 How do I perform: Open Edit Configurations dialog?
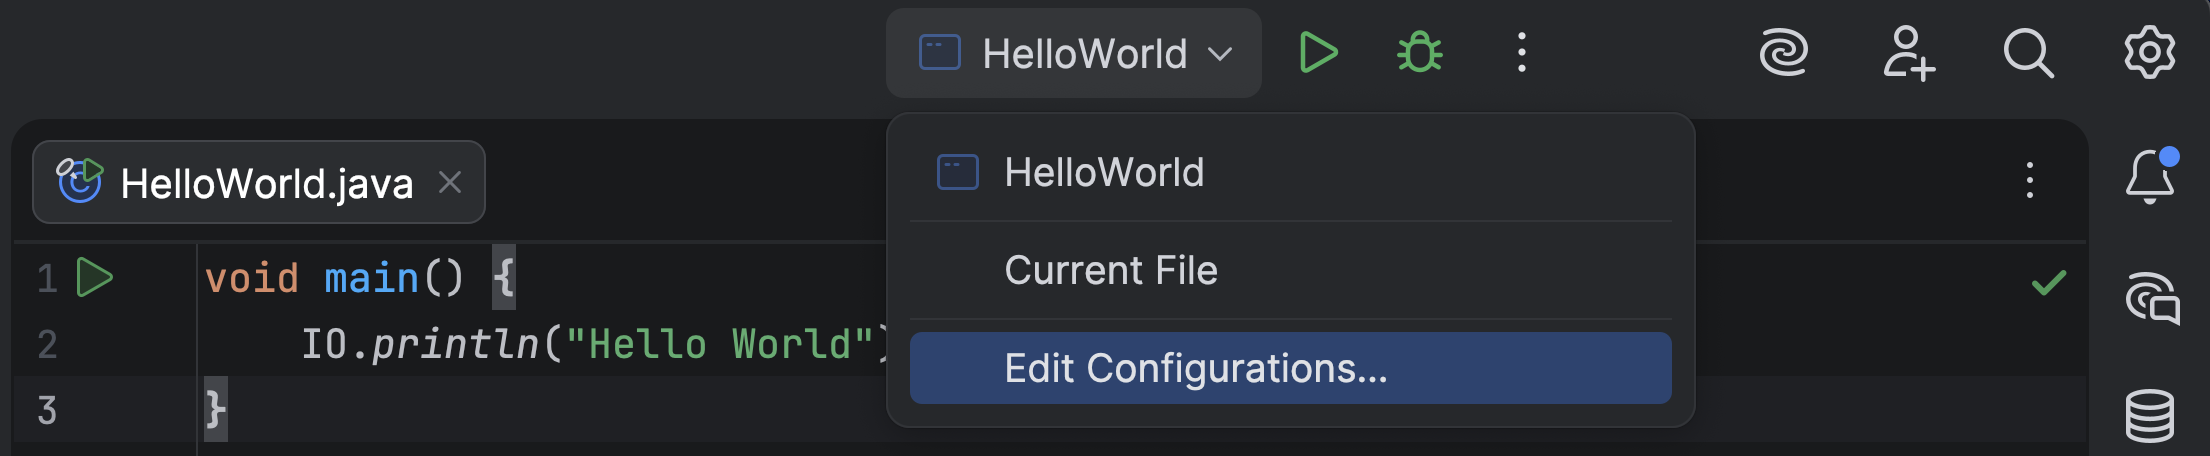[1195, 368]
